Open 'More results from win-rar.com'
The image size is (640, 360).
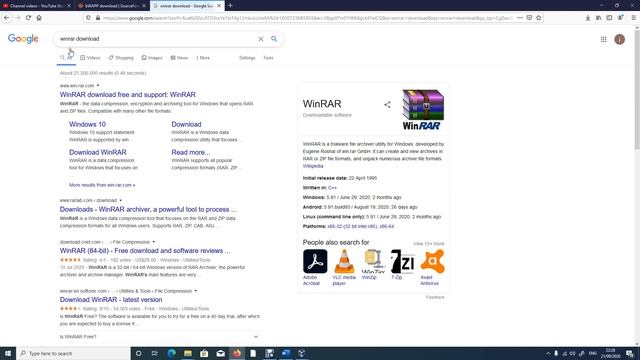click(x=102, y=185)
